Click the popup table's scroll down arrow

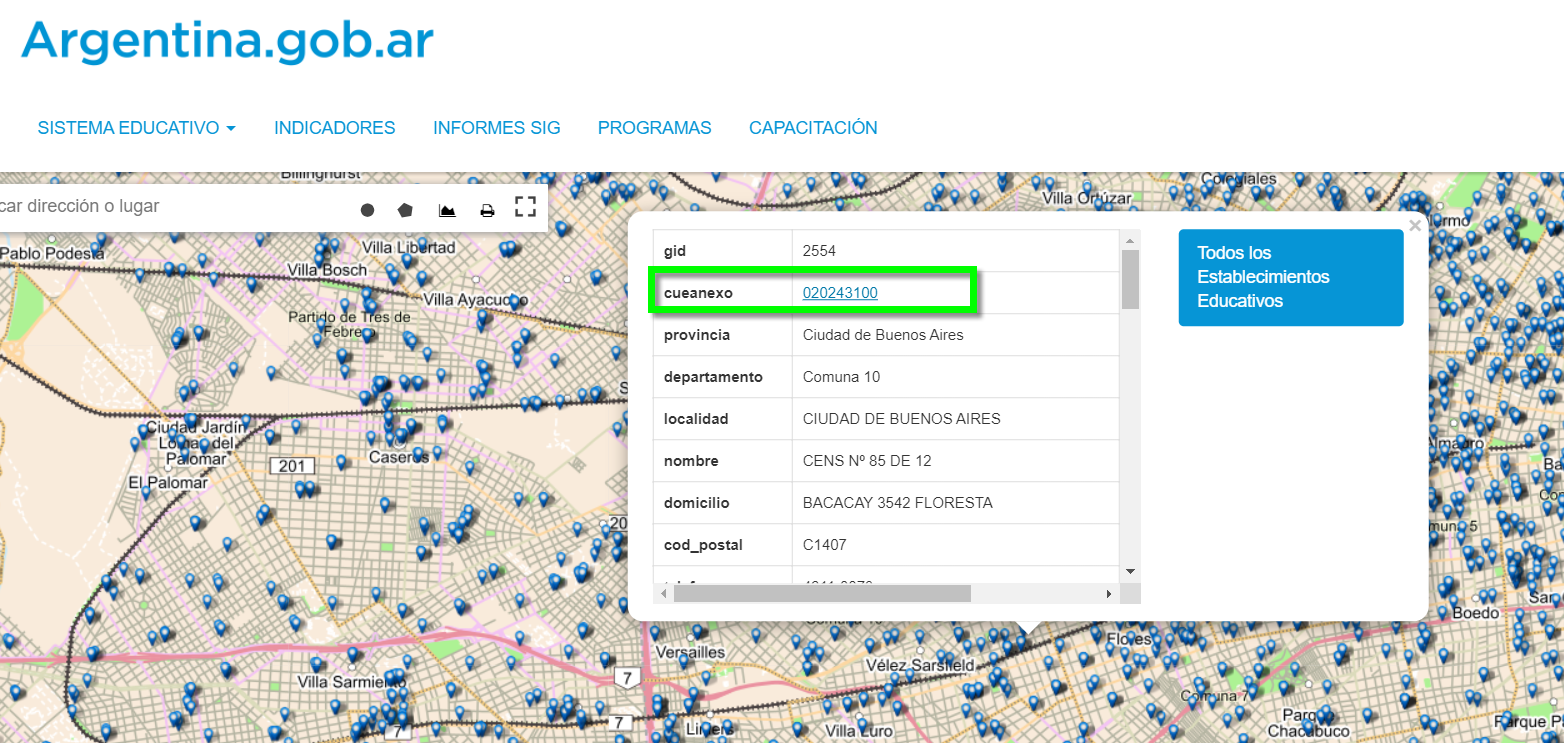tap(1131, 571)
